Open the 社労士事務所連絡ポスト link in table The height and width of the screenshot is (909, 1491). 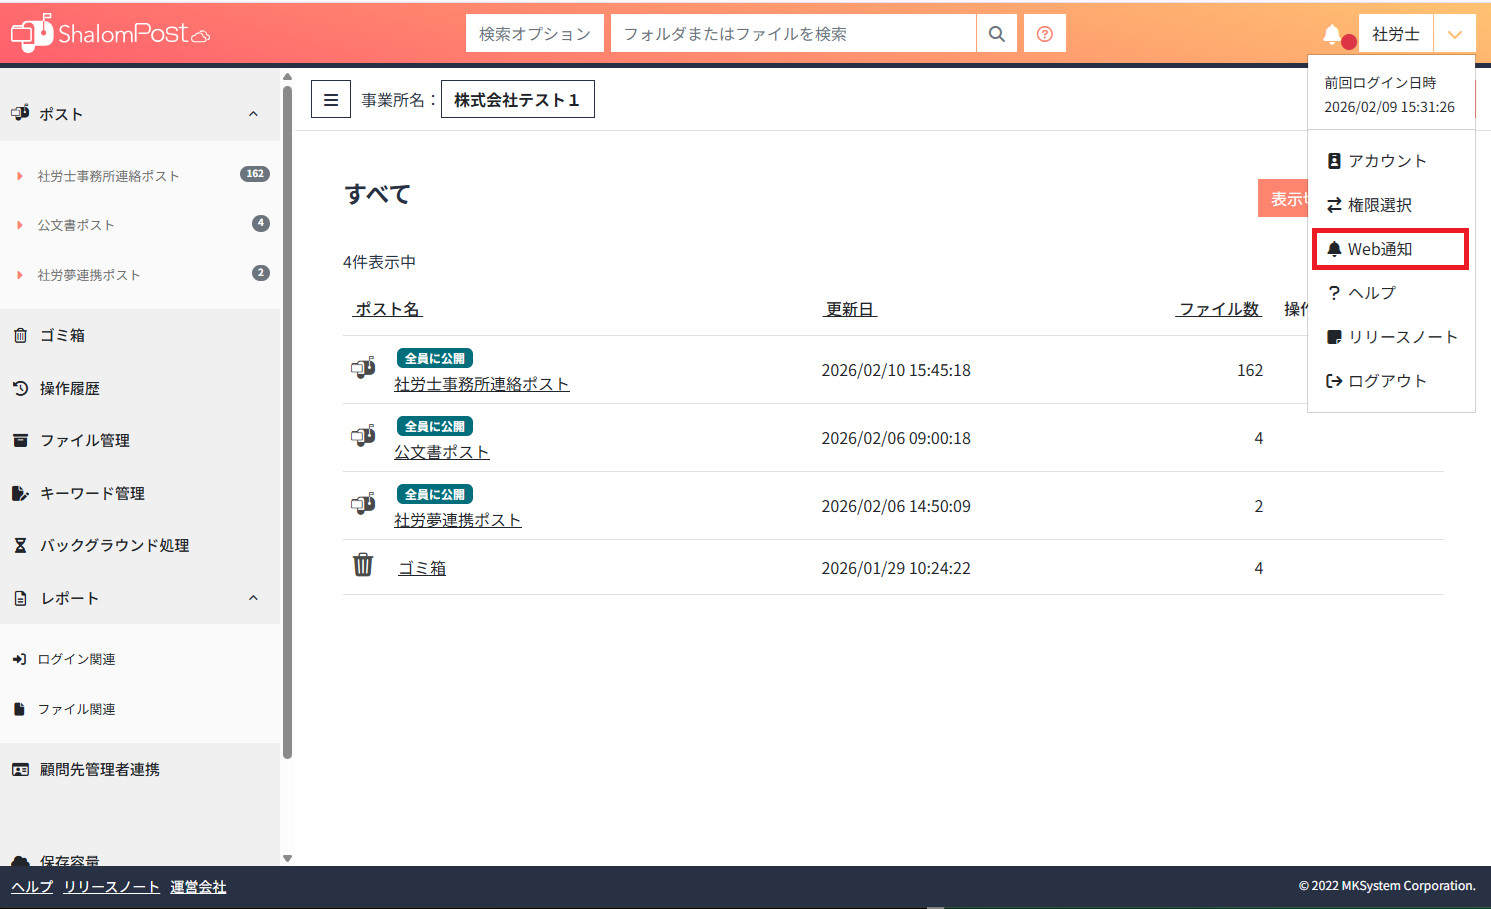[481, 385]
